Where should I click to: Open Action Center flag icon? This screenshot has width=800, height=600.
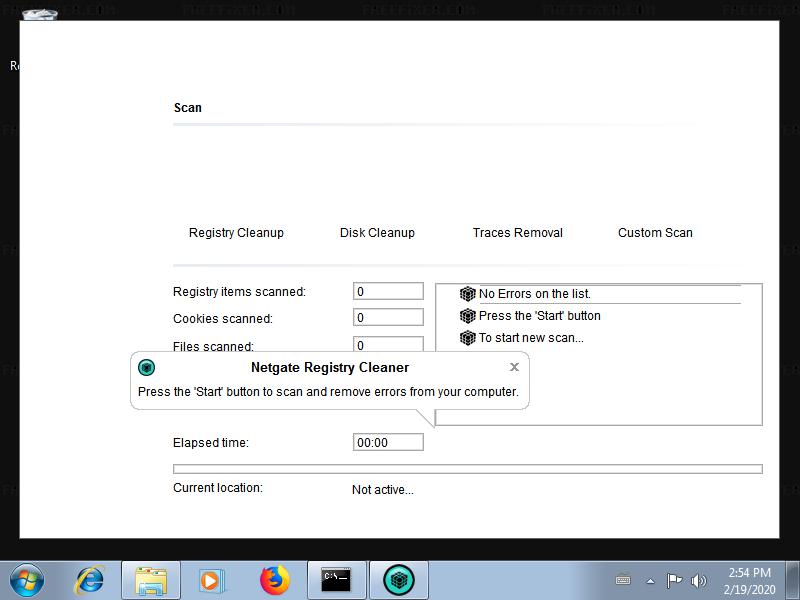click(674, 581)
